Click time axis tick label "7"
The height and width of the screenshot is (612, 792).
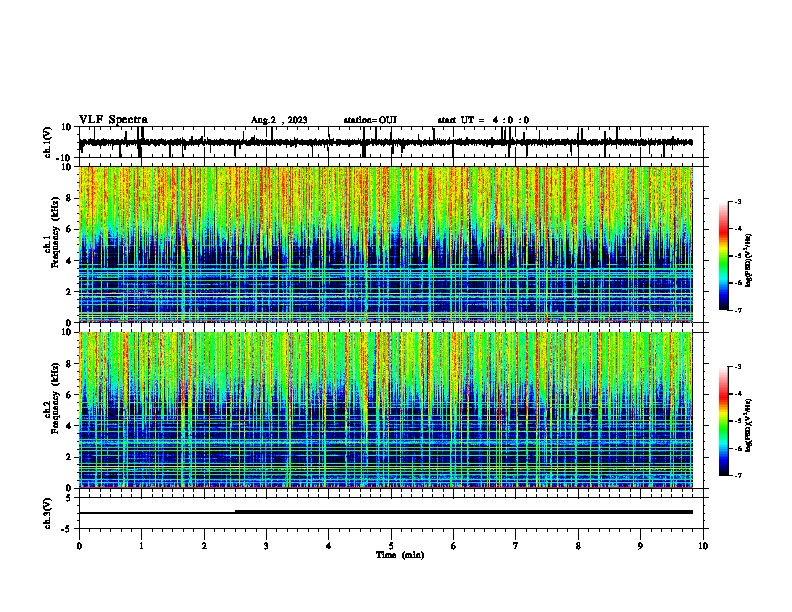(x=516, y=546)
